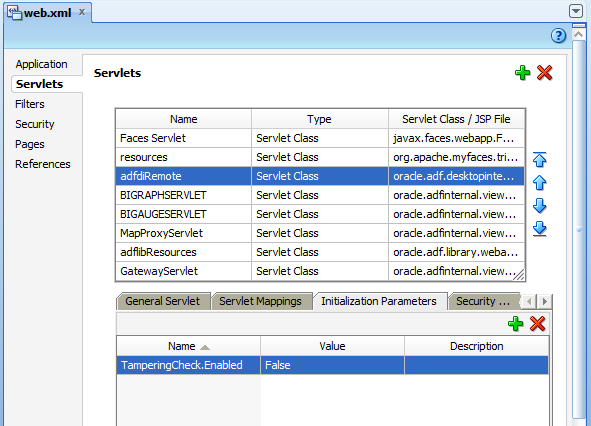Move selected servlet up one row
591x426 pixels.
pos(539,183)
